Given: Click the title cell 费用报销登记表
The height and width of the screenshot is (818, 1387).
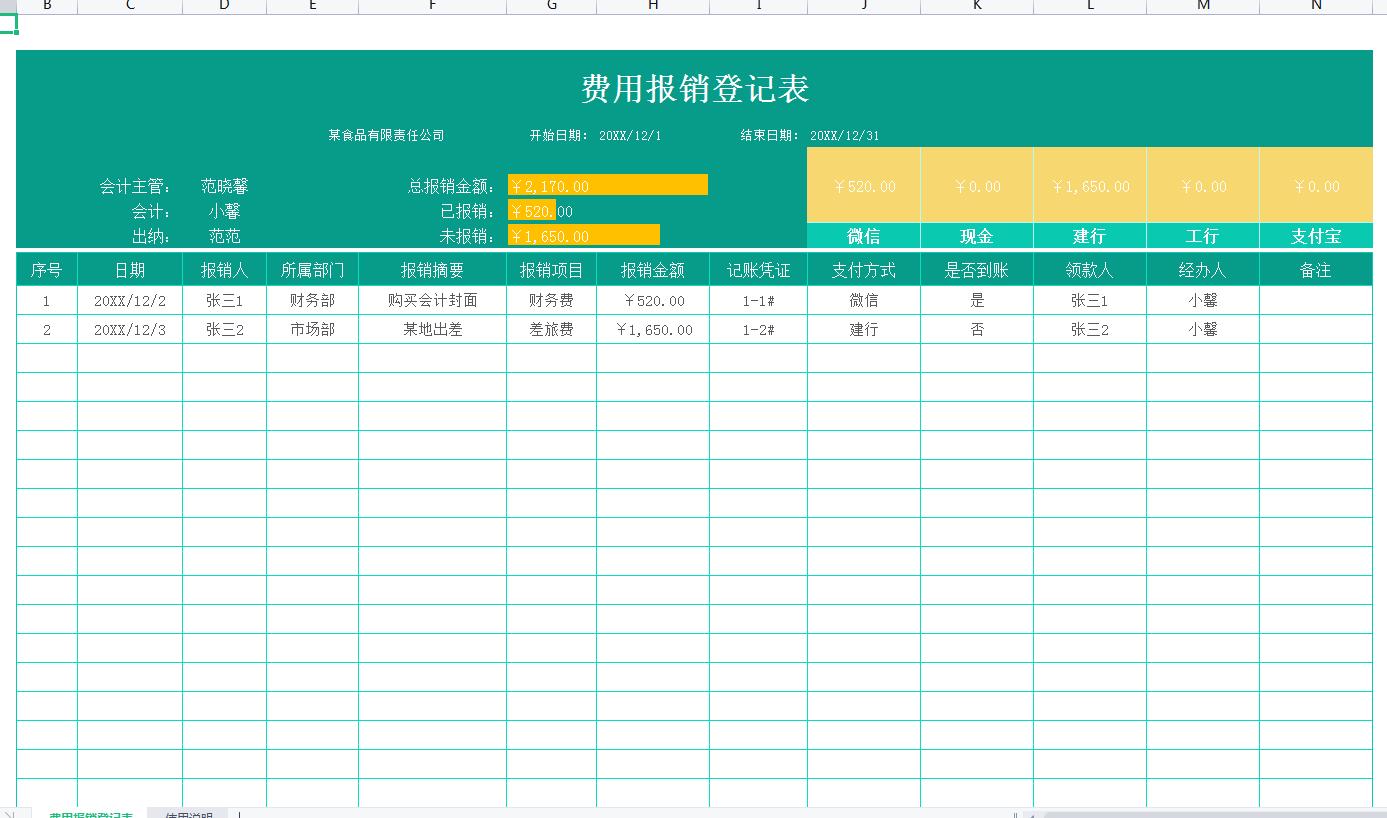Looking at the screenshot, I should coord(693,89).
